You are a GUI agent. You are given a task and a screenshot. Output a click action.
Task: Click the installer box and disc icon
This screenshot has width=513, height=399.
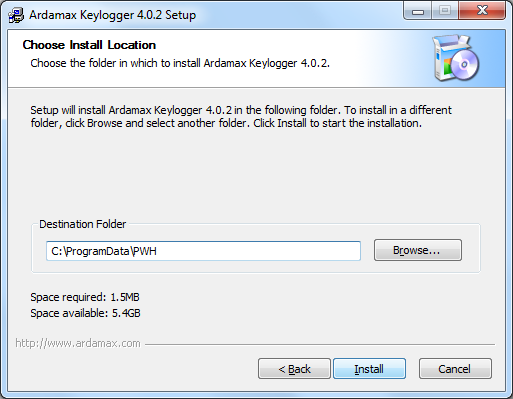tap(456, 58)
